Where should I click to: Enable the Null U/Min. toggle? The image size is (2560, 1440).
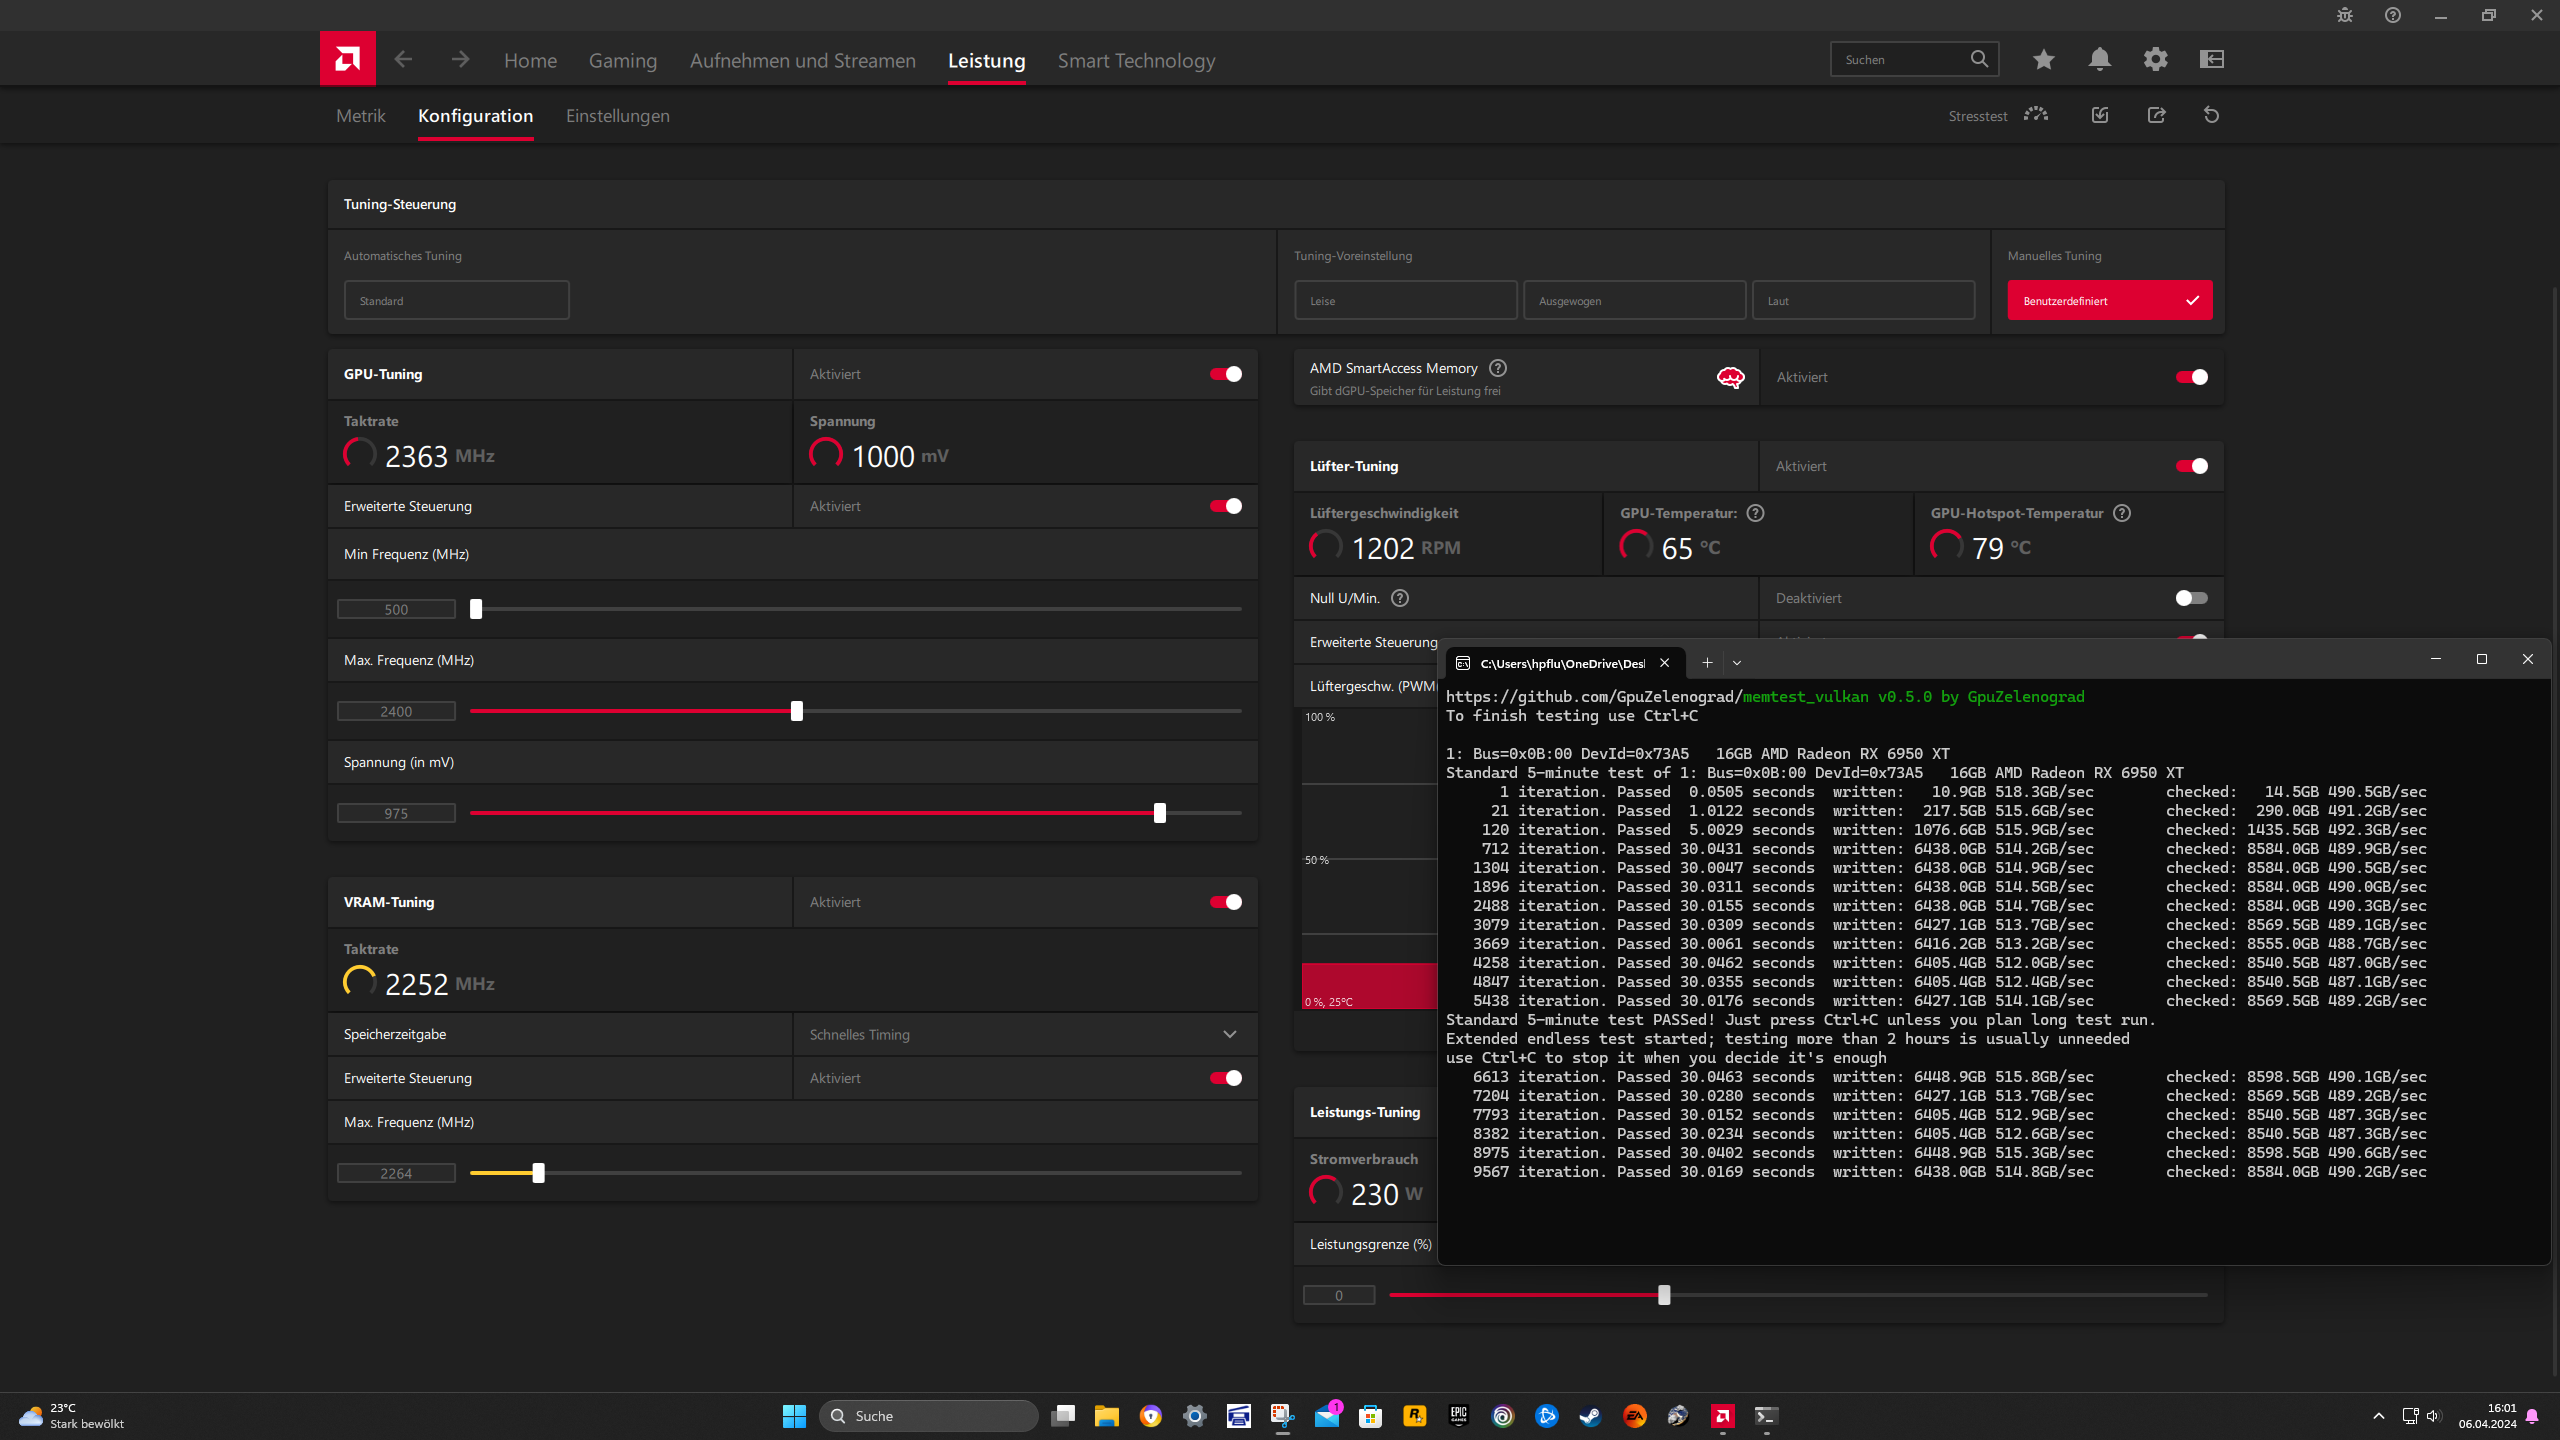[2190, 598]
